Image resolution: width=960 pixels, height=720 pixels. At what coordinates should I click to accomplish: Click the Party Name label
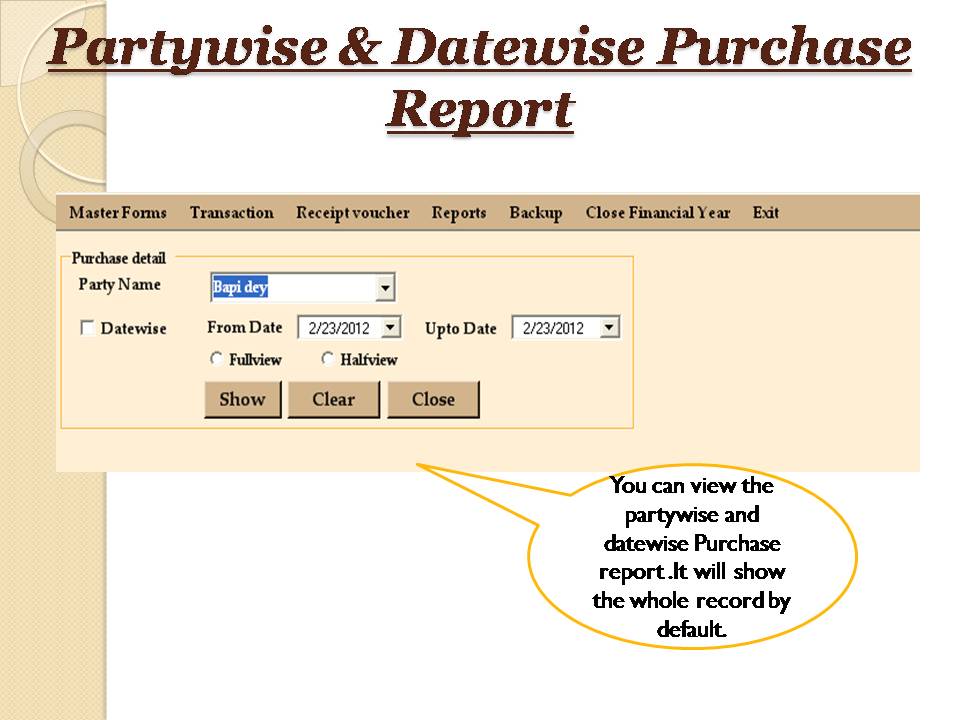[119, 285]
